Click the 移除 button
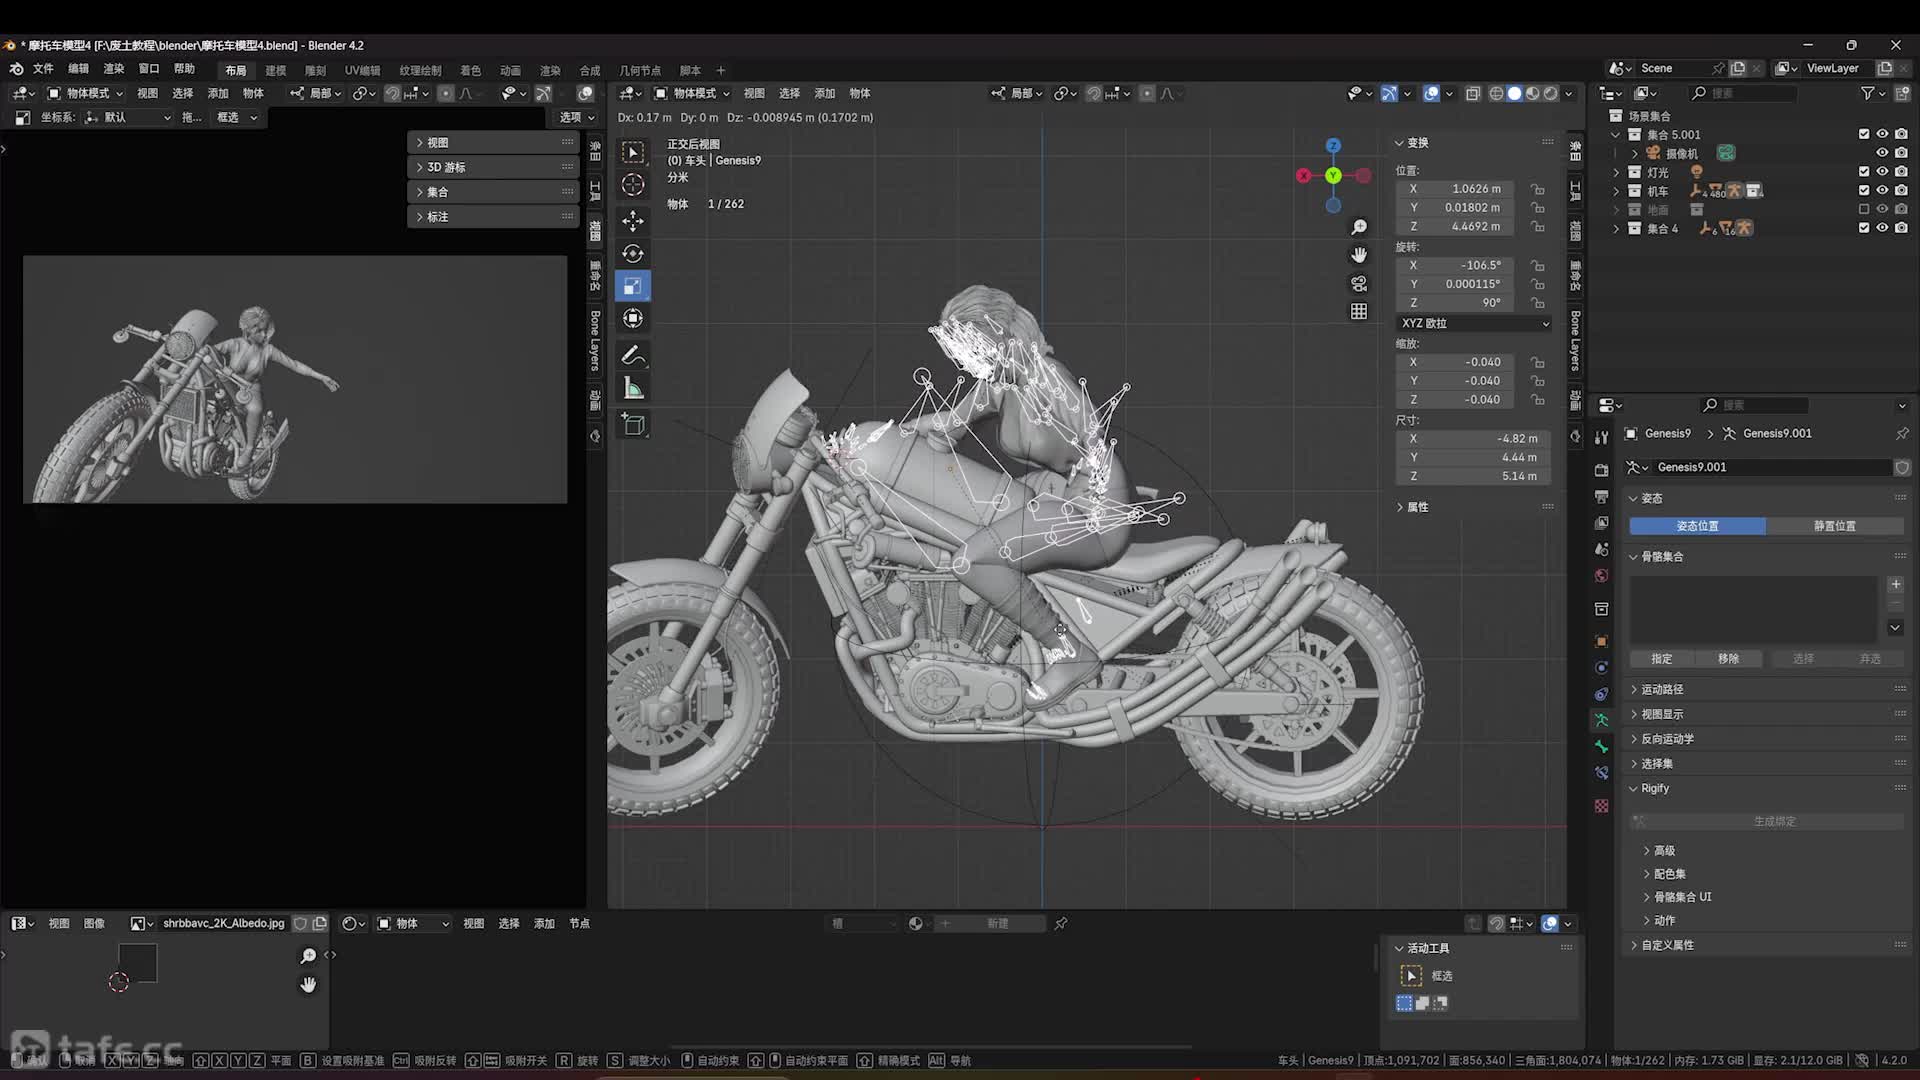This screenshot has height=1080, width=1920. pos(1728,659)
